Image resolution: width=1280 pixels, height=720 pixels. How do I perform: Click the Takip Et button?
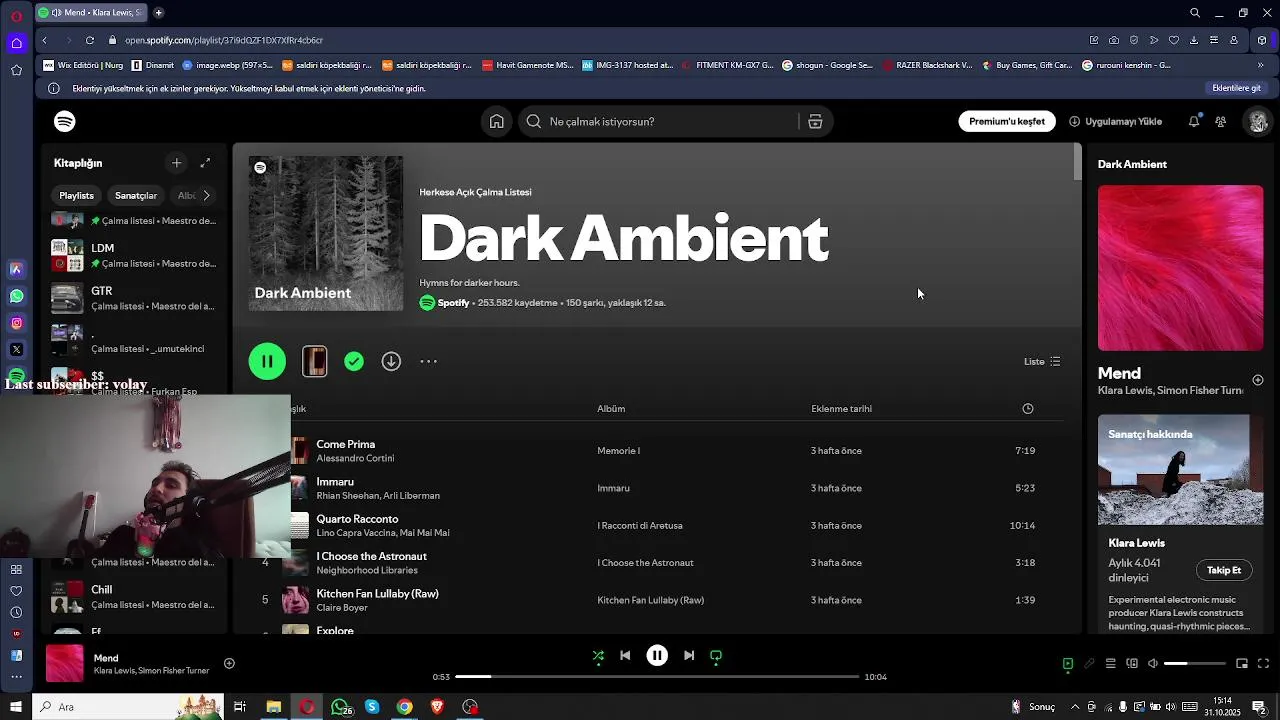pyautogui.click(x=1223, y=570)
